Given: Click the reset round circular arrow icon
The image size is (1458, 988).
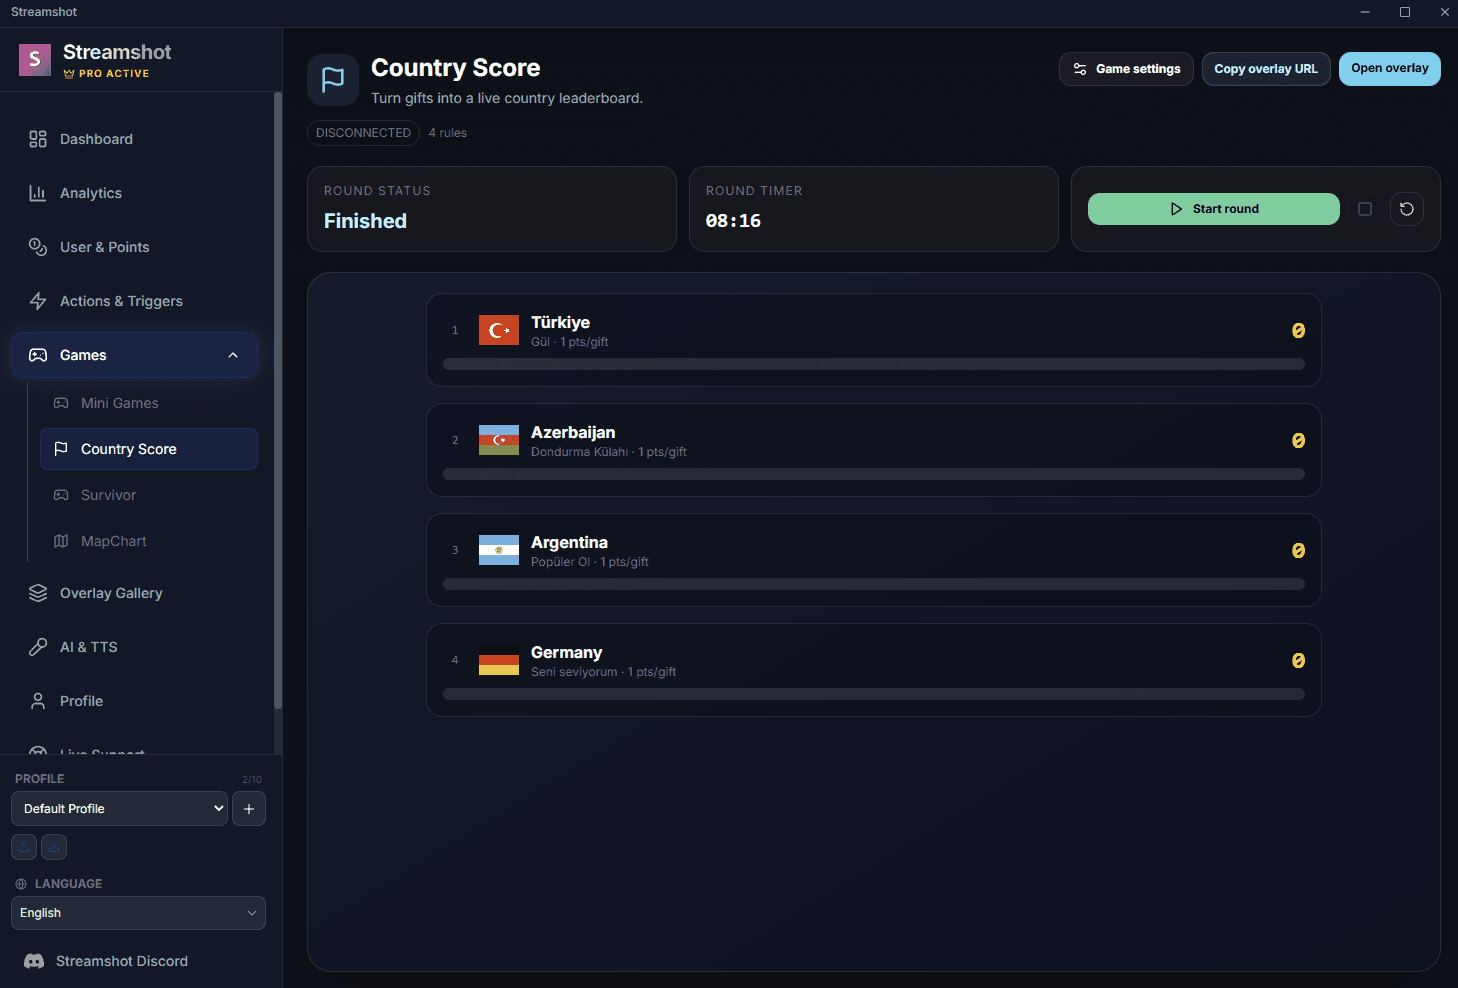Looking at the screenshot, I should point(1407,209).
